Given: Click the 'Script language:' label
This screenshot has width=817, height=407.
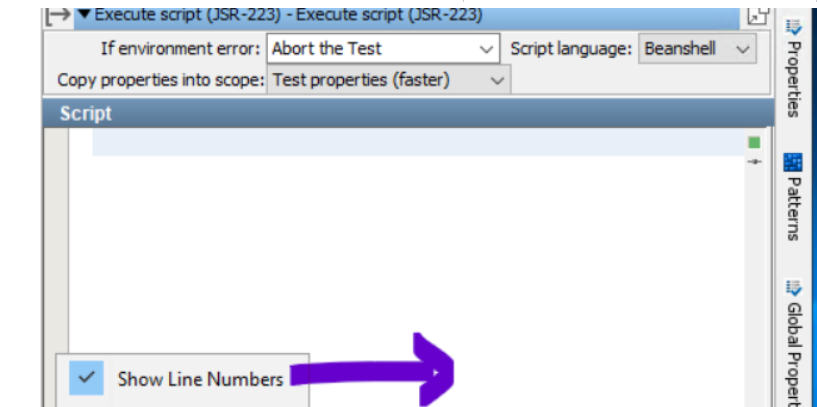Looking at the screenshot, I should point(571,49).
